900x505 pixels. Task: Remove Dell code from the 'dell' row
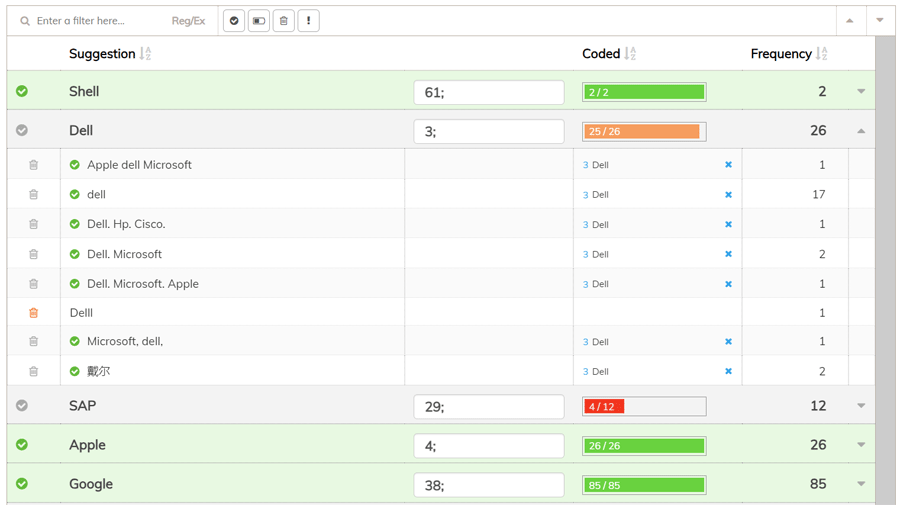(x=728, y=195)
